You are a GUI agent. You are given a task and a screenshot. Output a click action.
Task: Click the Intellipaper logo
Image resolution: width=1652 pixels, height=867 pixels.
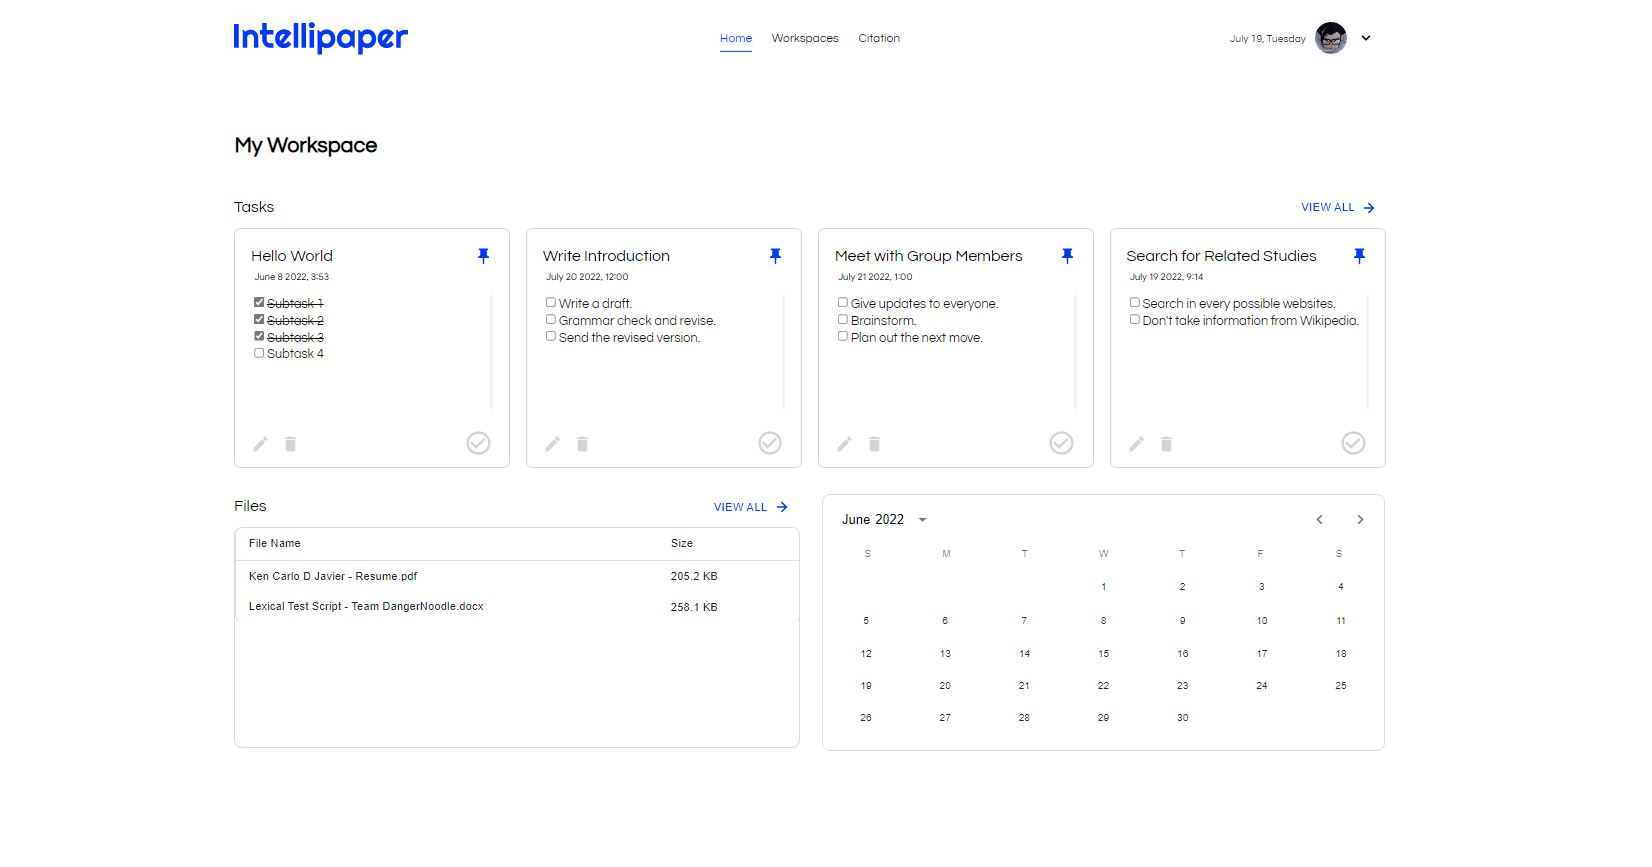coord(320,38)
